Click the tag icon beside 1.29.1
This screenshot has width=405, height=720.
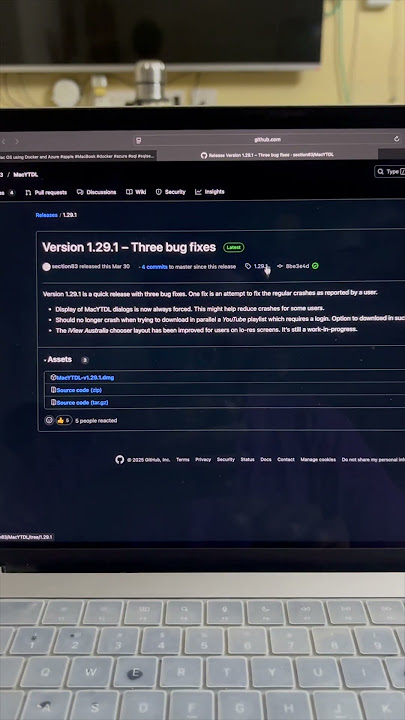(248, 266)
